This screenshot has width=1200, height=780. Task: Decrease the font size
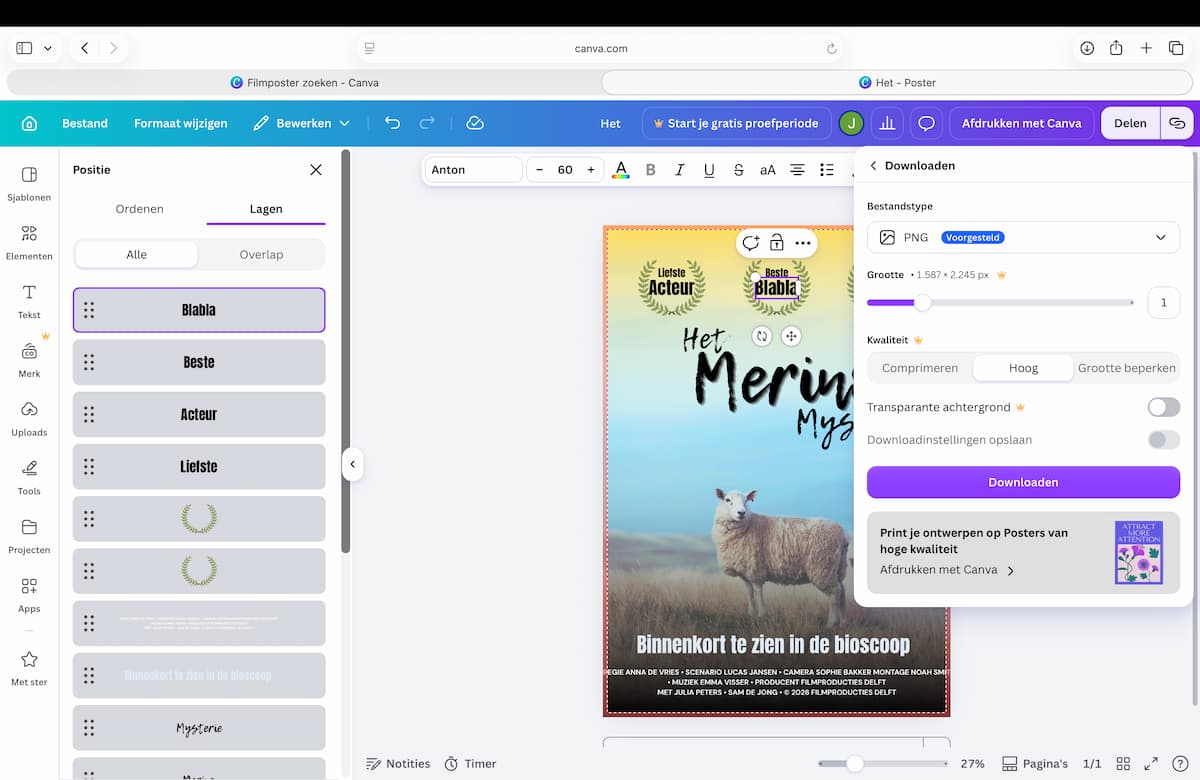pos(540,170)
